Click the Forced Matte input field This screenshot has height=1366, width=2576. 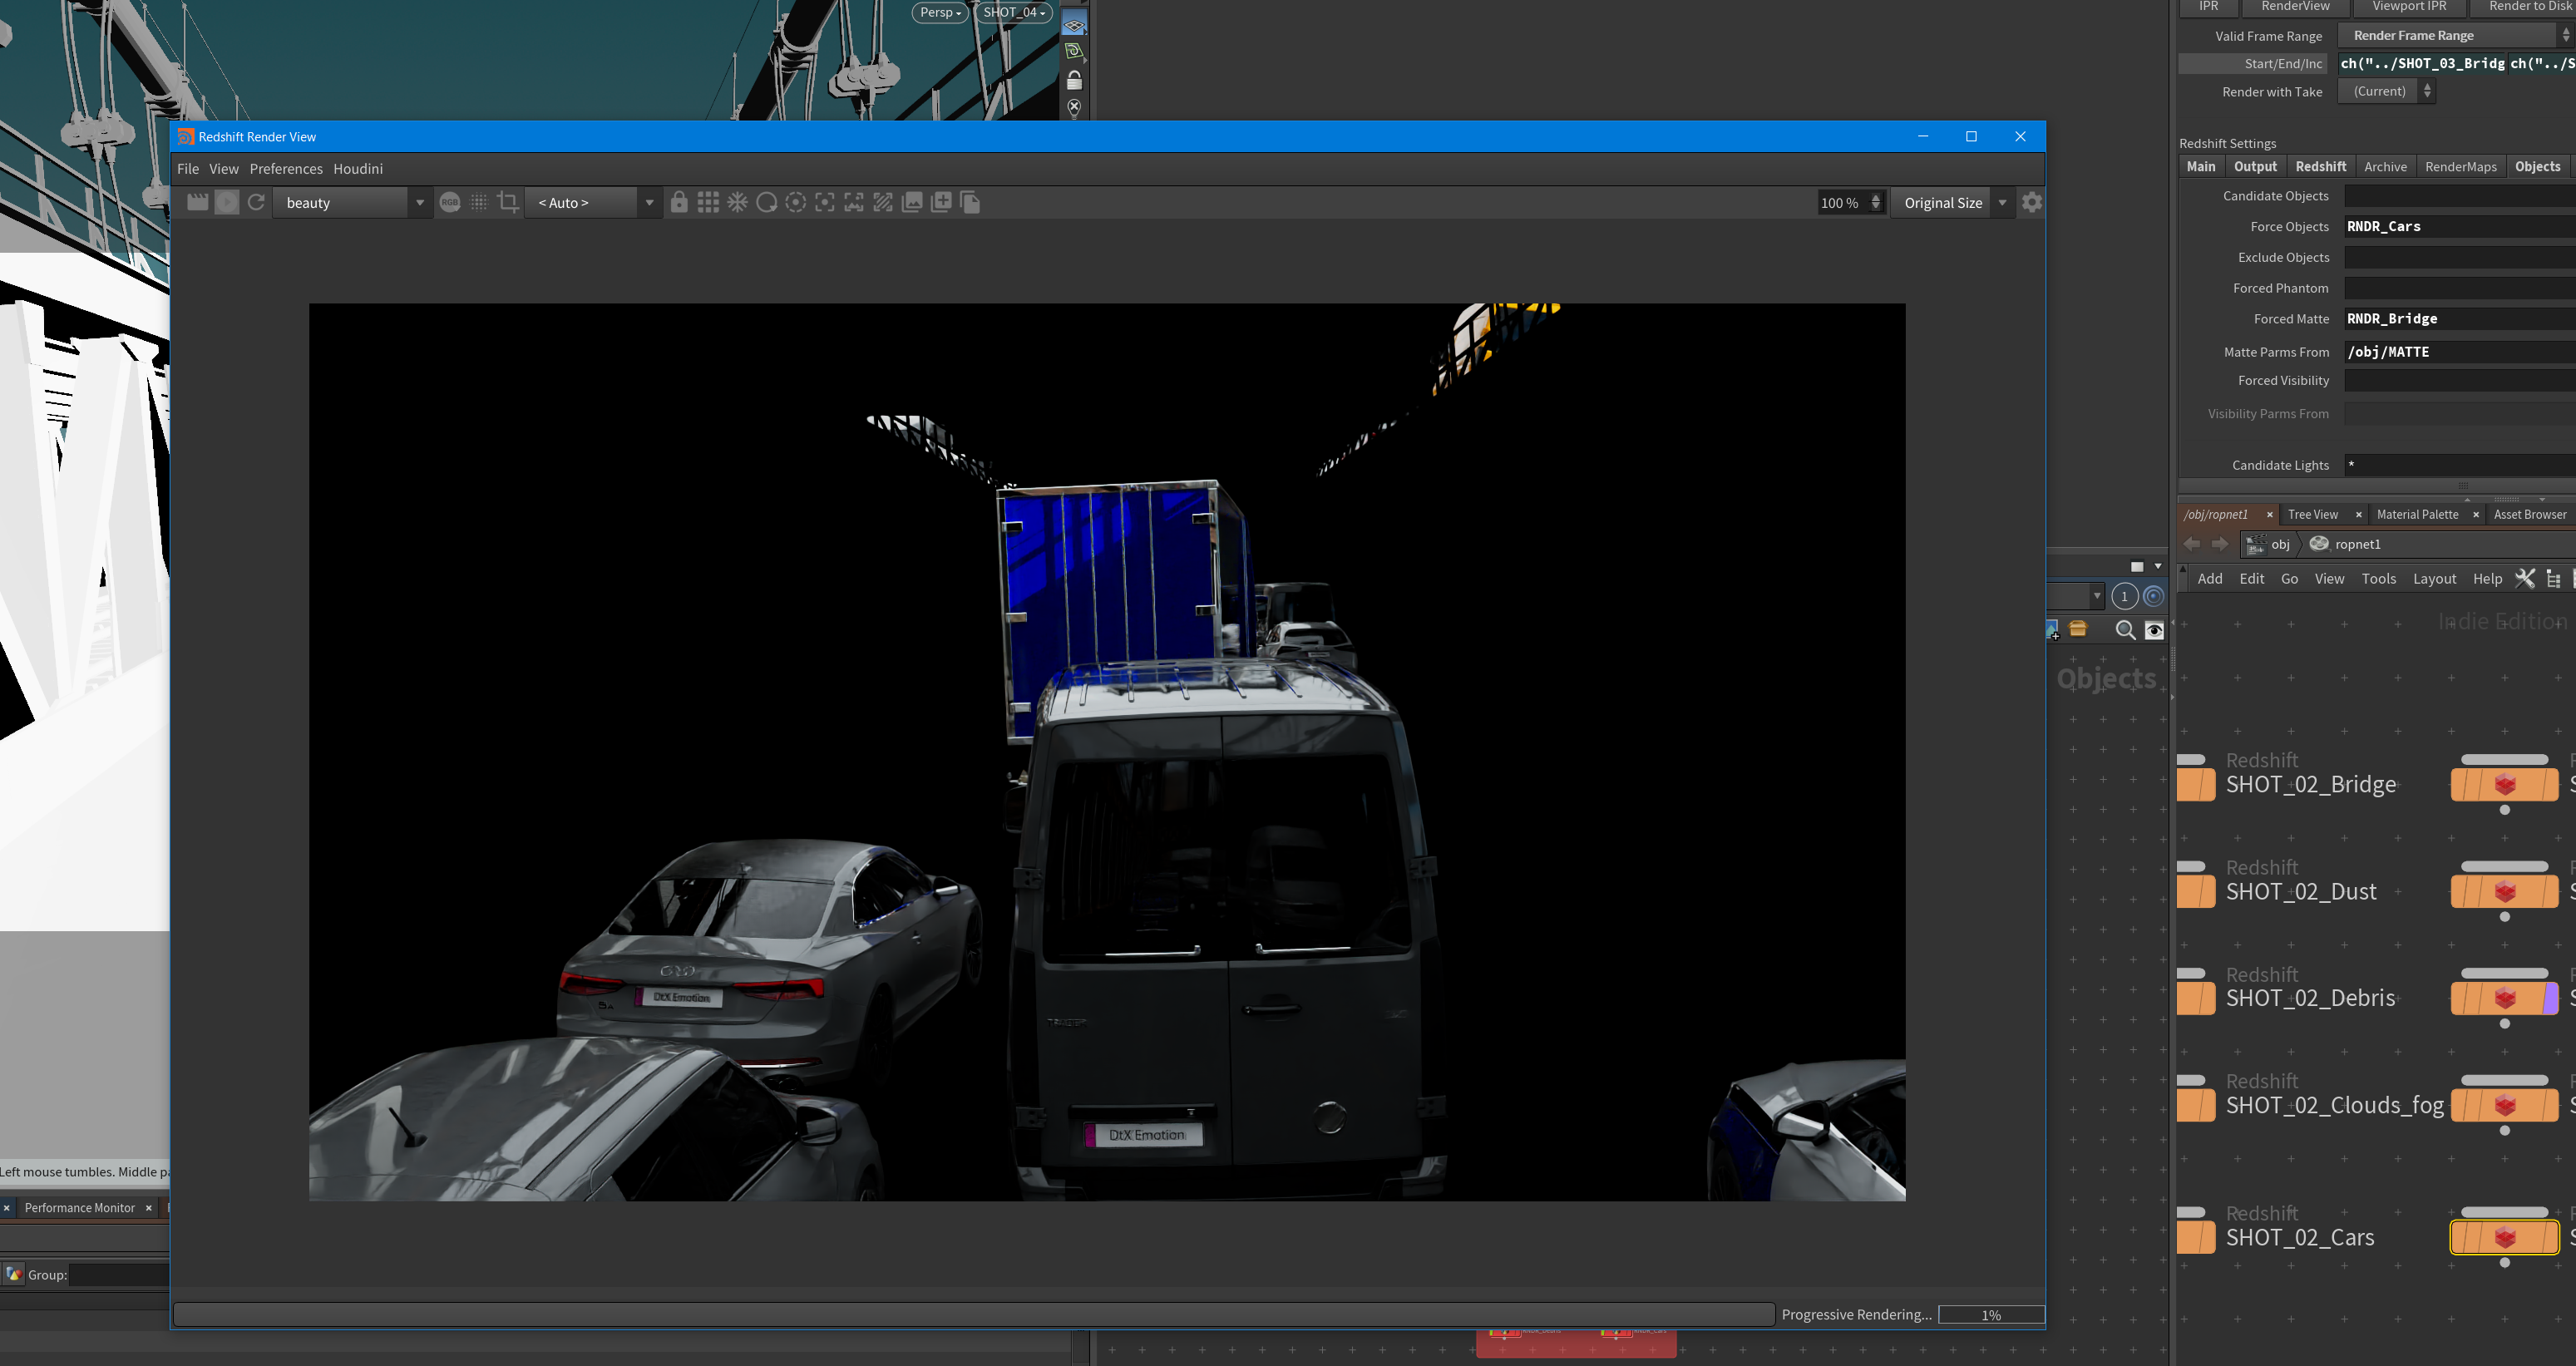[x=2458, y=319]
